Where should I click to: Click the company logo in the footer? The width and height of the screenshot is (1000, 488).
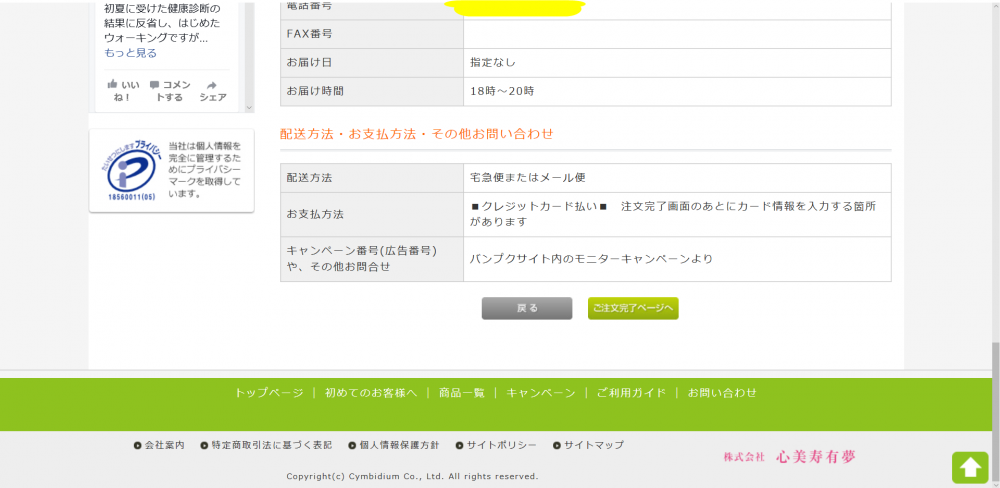790,457
